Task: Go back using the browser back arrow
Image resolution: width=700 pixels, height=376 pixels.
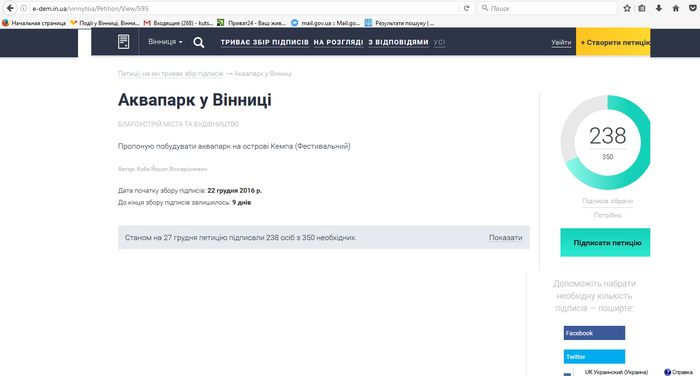Action: click(10, 8)
